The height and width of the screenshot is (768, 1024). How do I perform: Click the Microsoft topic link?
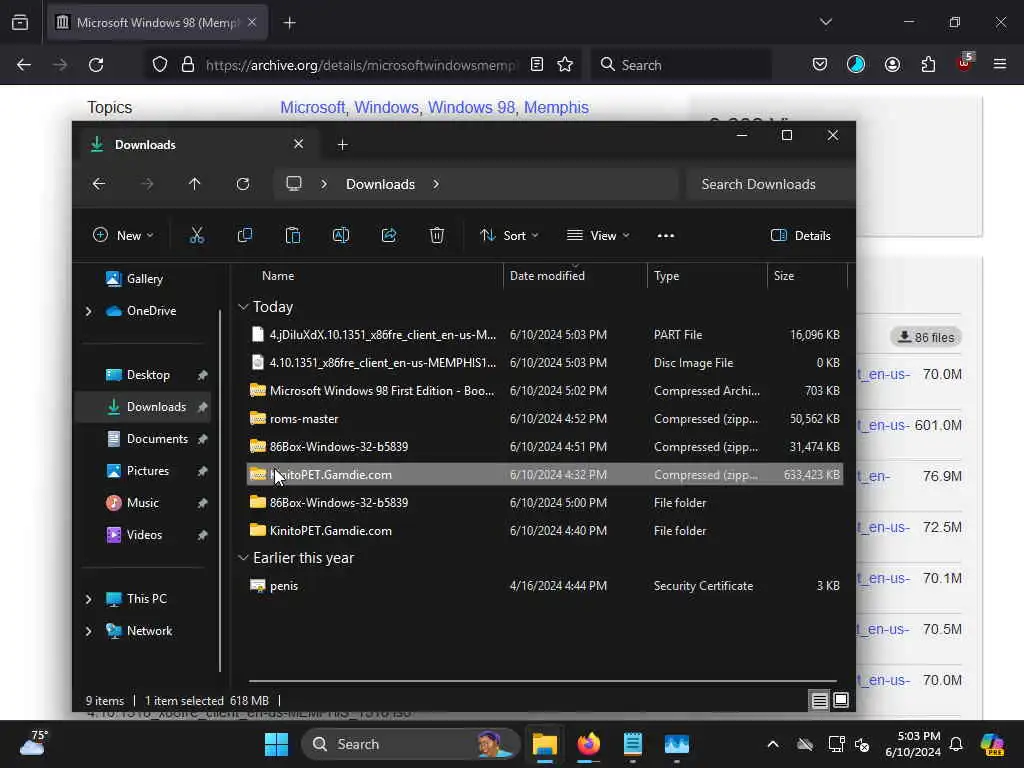[x=312, y=107]
